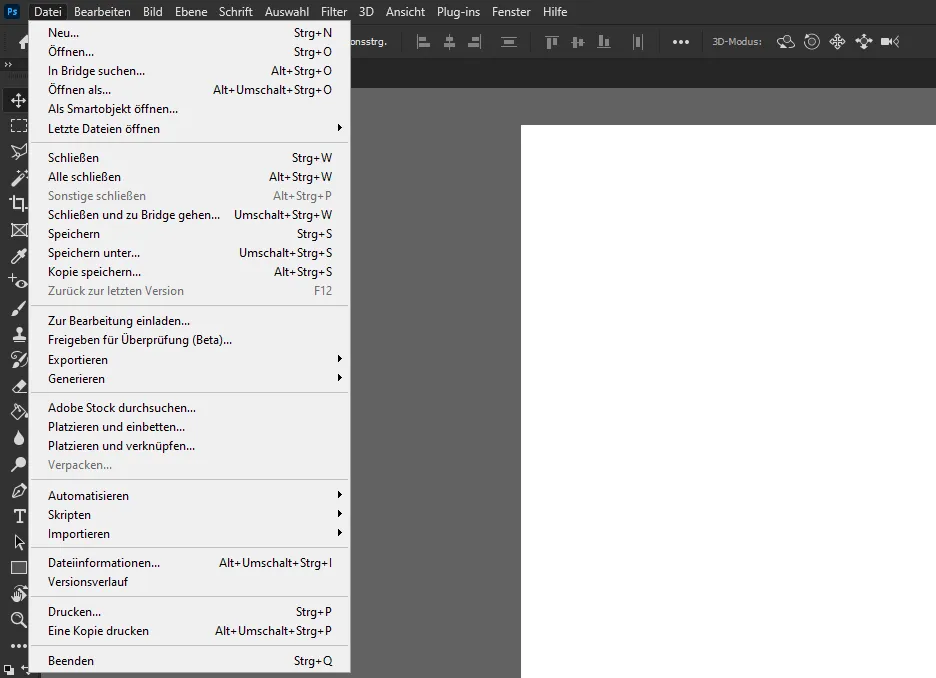The image size is (936, 678).
Task: Choose Dateiinformationen... entry
Action: pyautogui.click(x=189, y=563)
